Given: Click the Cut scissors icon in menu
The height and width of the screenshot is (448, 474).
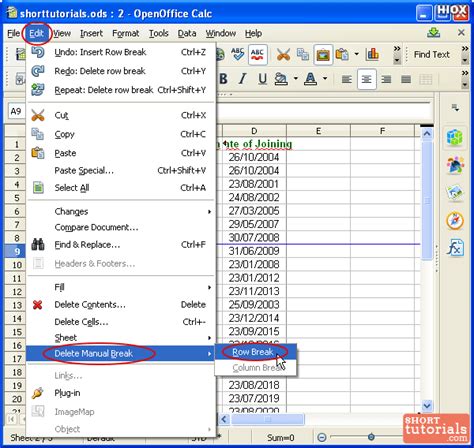Looking at the screenshot, I should click(38, 115).
